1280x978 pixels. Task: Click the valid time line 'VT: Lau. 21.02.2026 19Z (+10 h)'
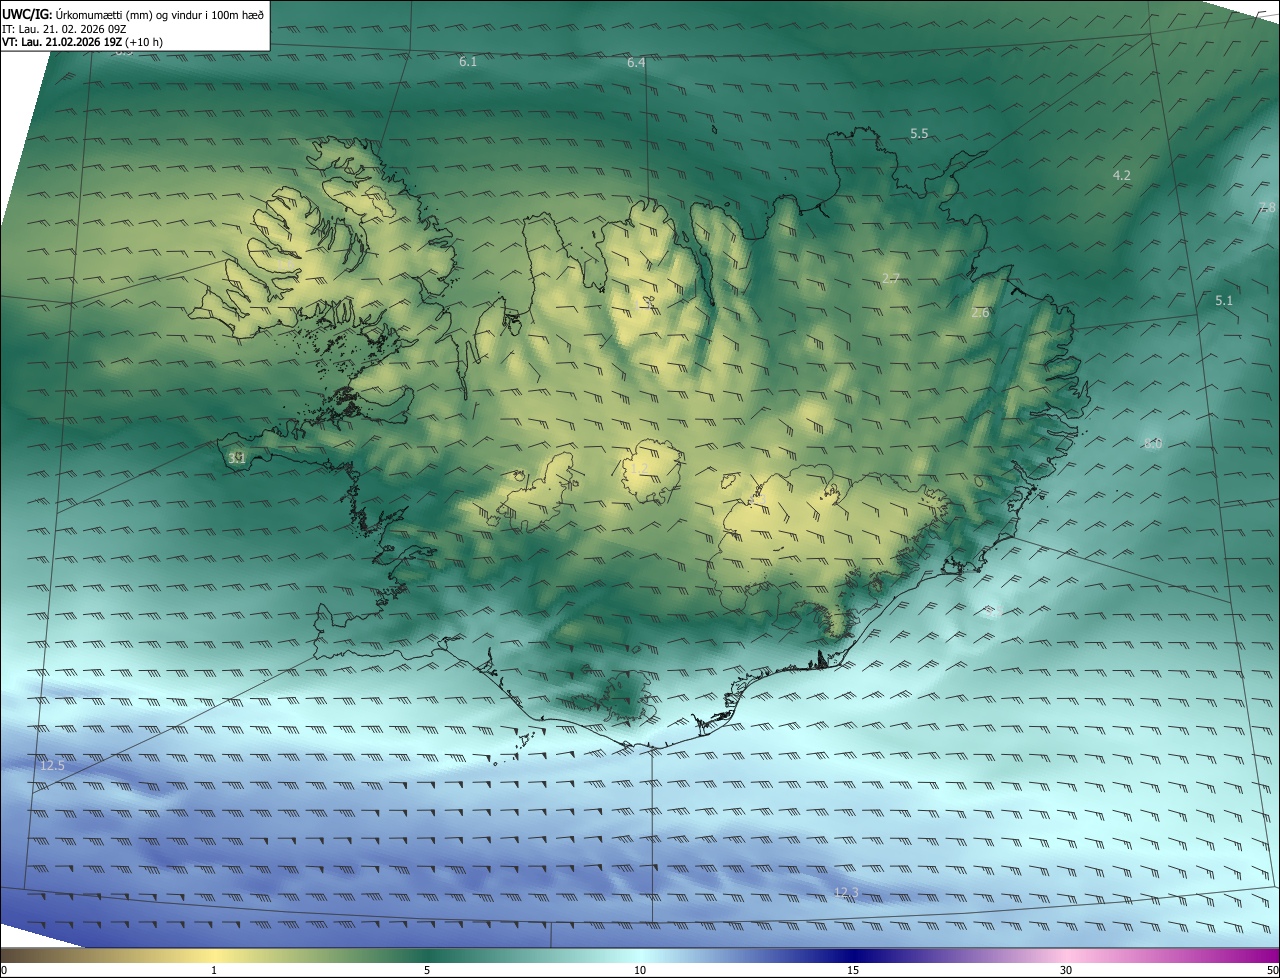pos(83,42)
